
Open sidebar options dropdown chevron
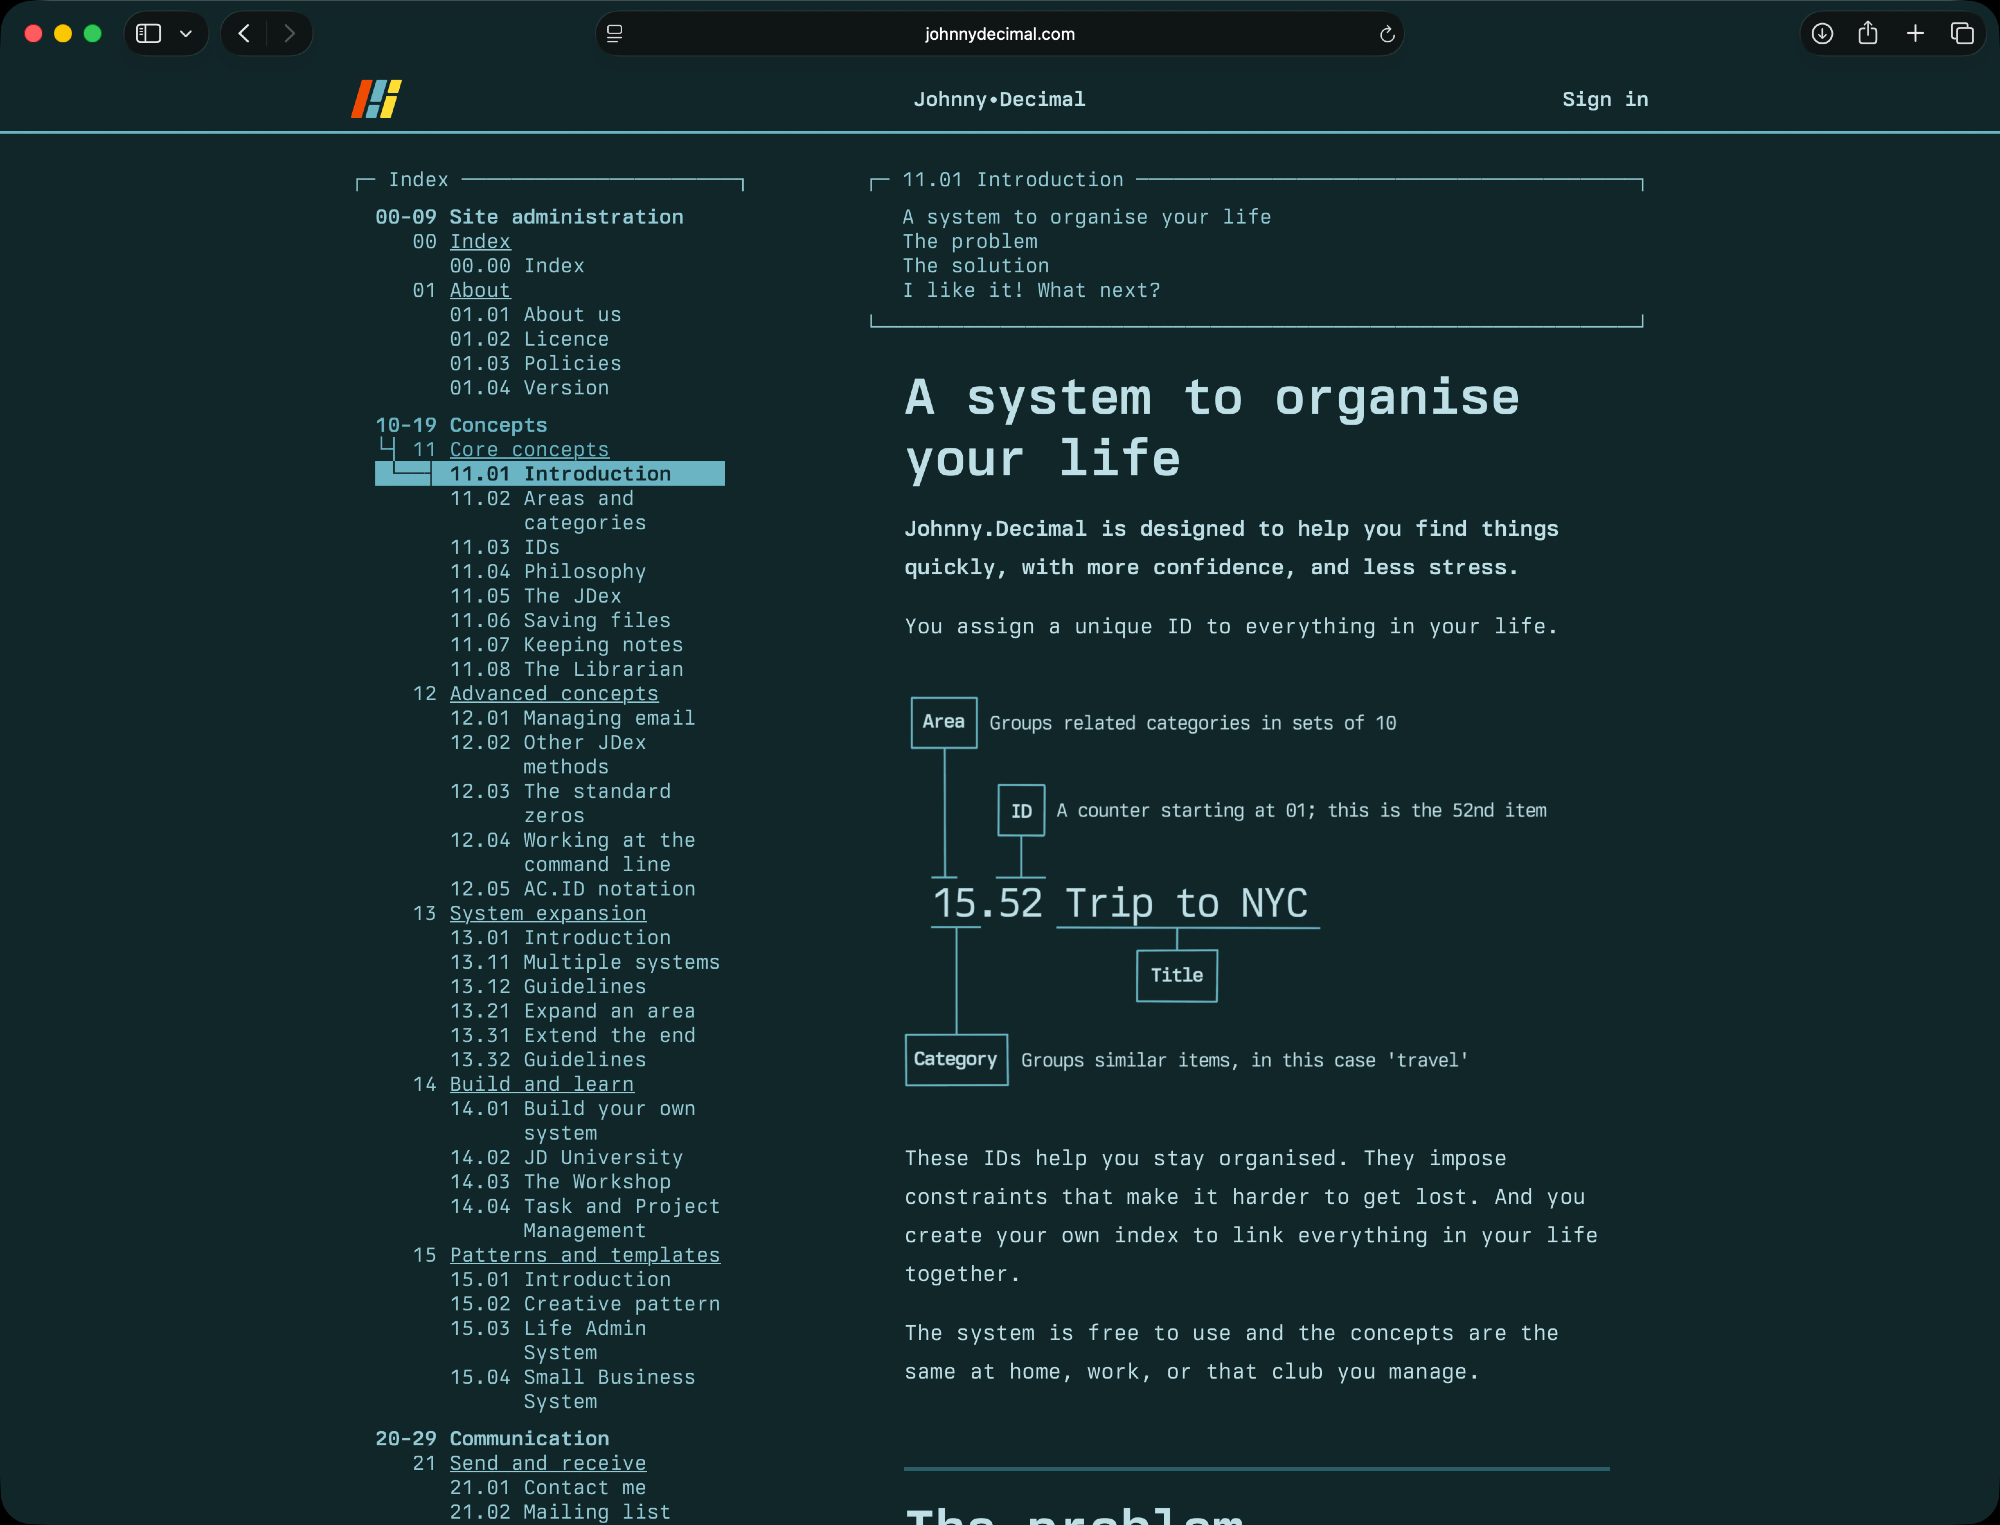coord(186,34)
